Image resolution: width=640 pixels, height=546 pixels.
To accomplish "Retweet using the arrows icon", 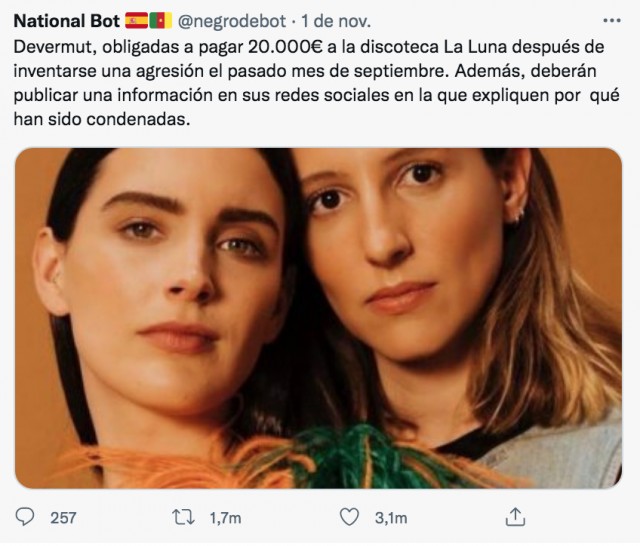I will [183, 517].
